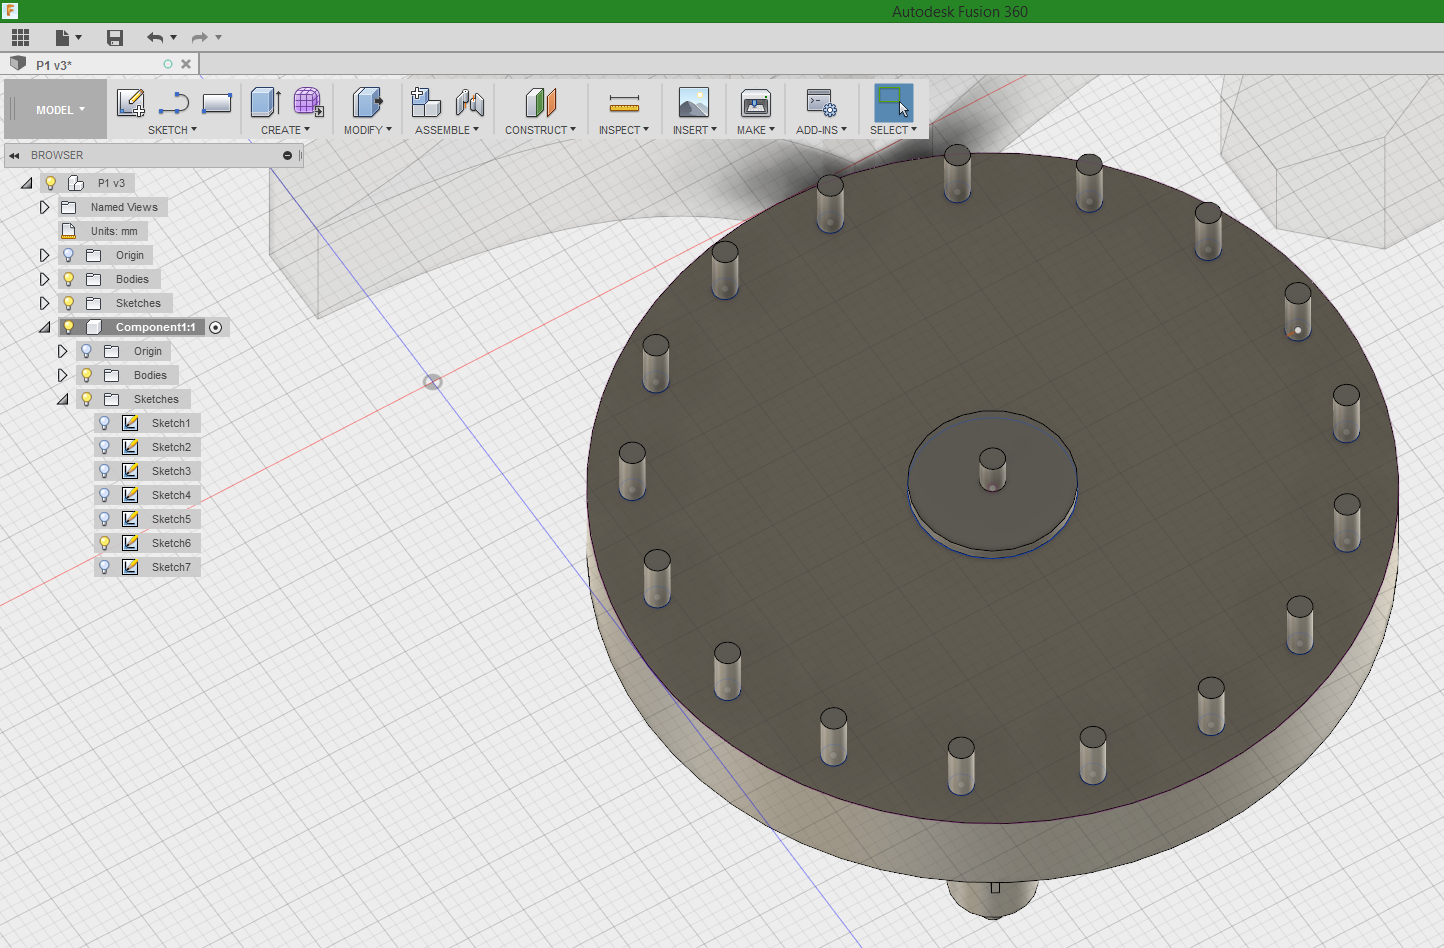Open the MAKE menu
The height and width of the screenshot is (948, 1444).
pos(756,130)
